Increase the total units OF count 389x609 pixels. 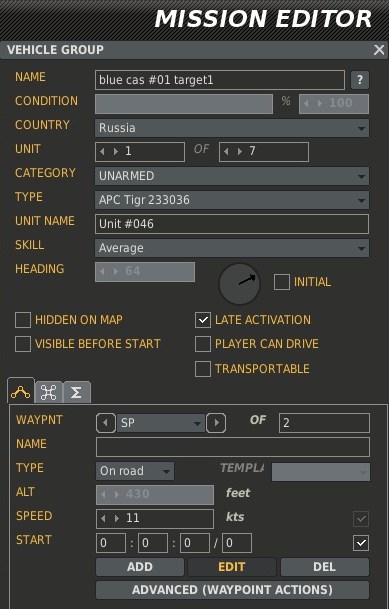[x=240, y=151]
